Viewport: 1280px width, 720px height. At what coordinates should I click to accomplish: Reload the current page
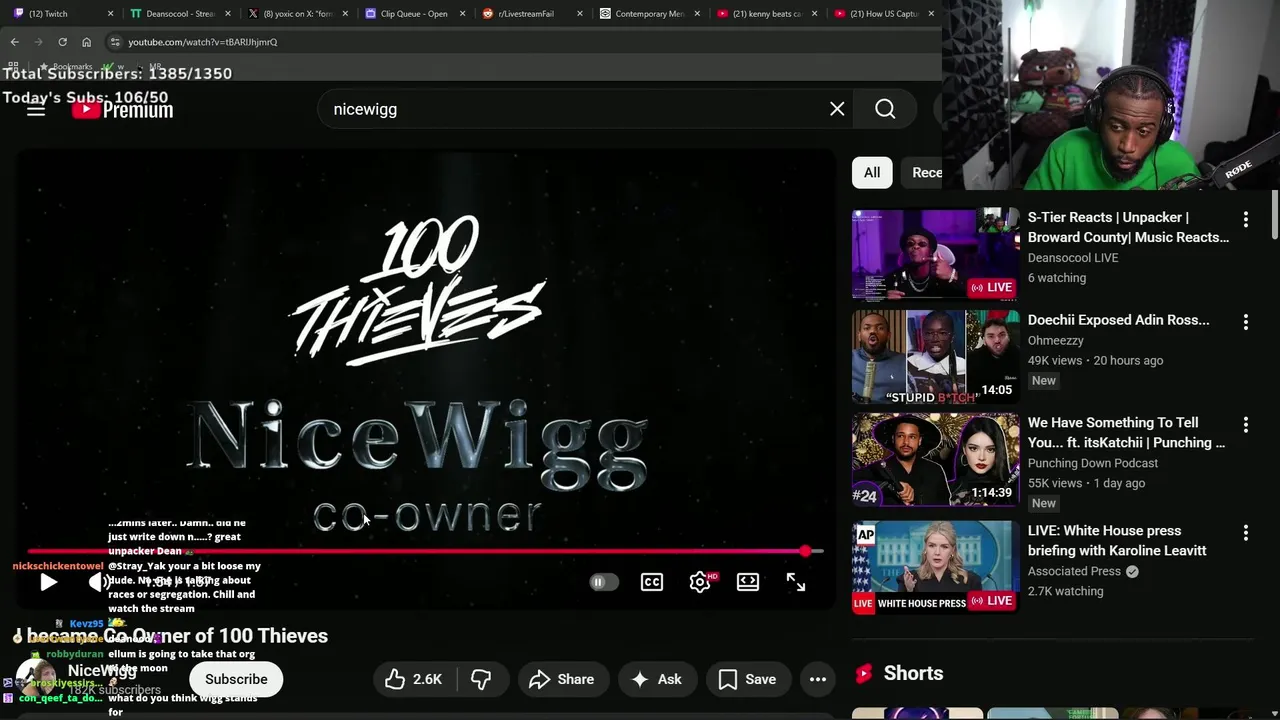click(x=62, y=42)
